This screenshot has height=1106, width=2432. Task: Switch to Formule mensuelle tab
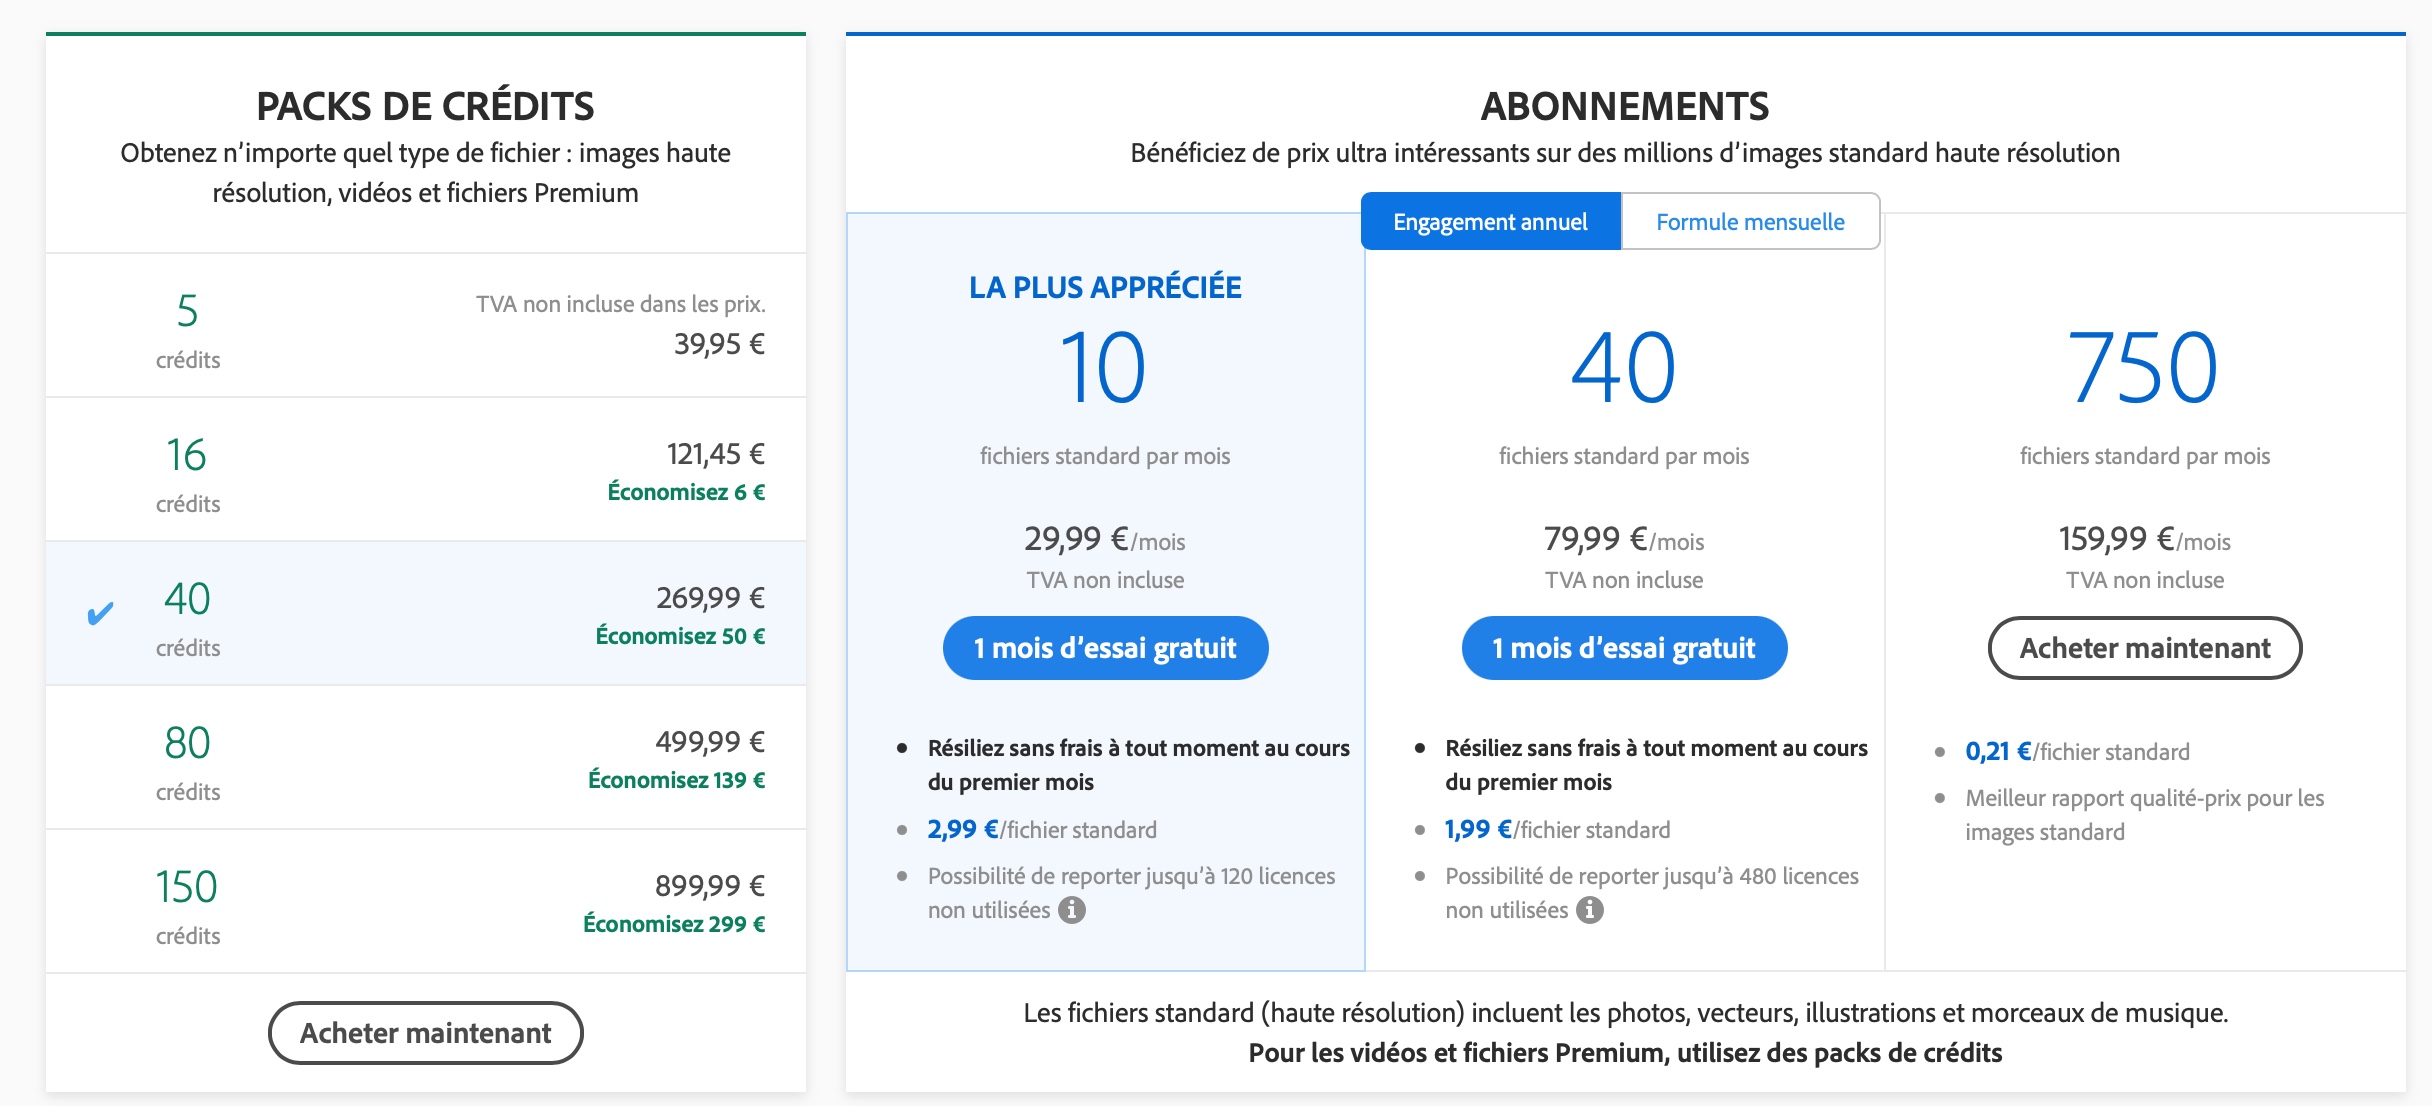pyautogui.click(x=1750, y=222)
